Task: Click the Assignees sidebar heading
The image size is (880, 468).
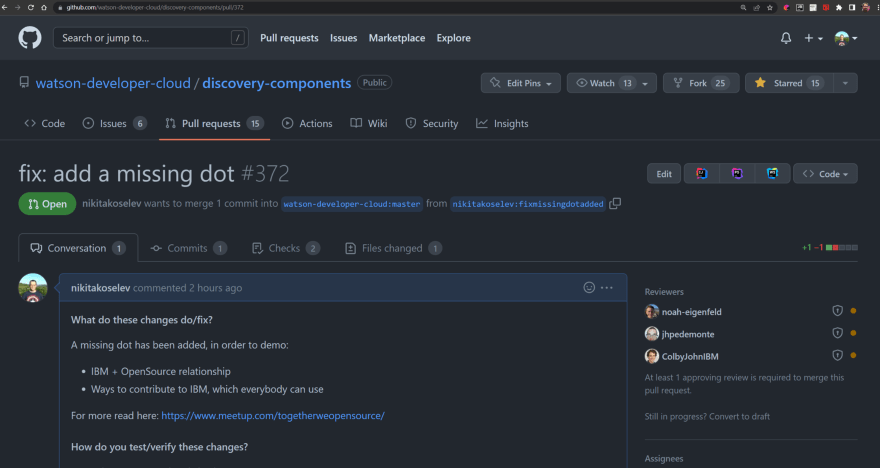Action: coord(664,458)
